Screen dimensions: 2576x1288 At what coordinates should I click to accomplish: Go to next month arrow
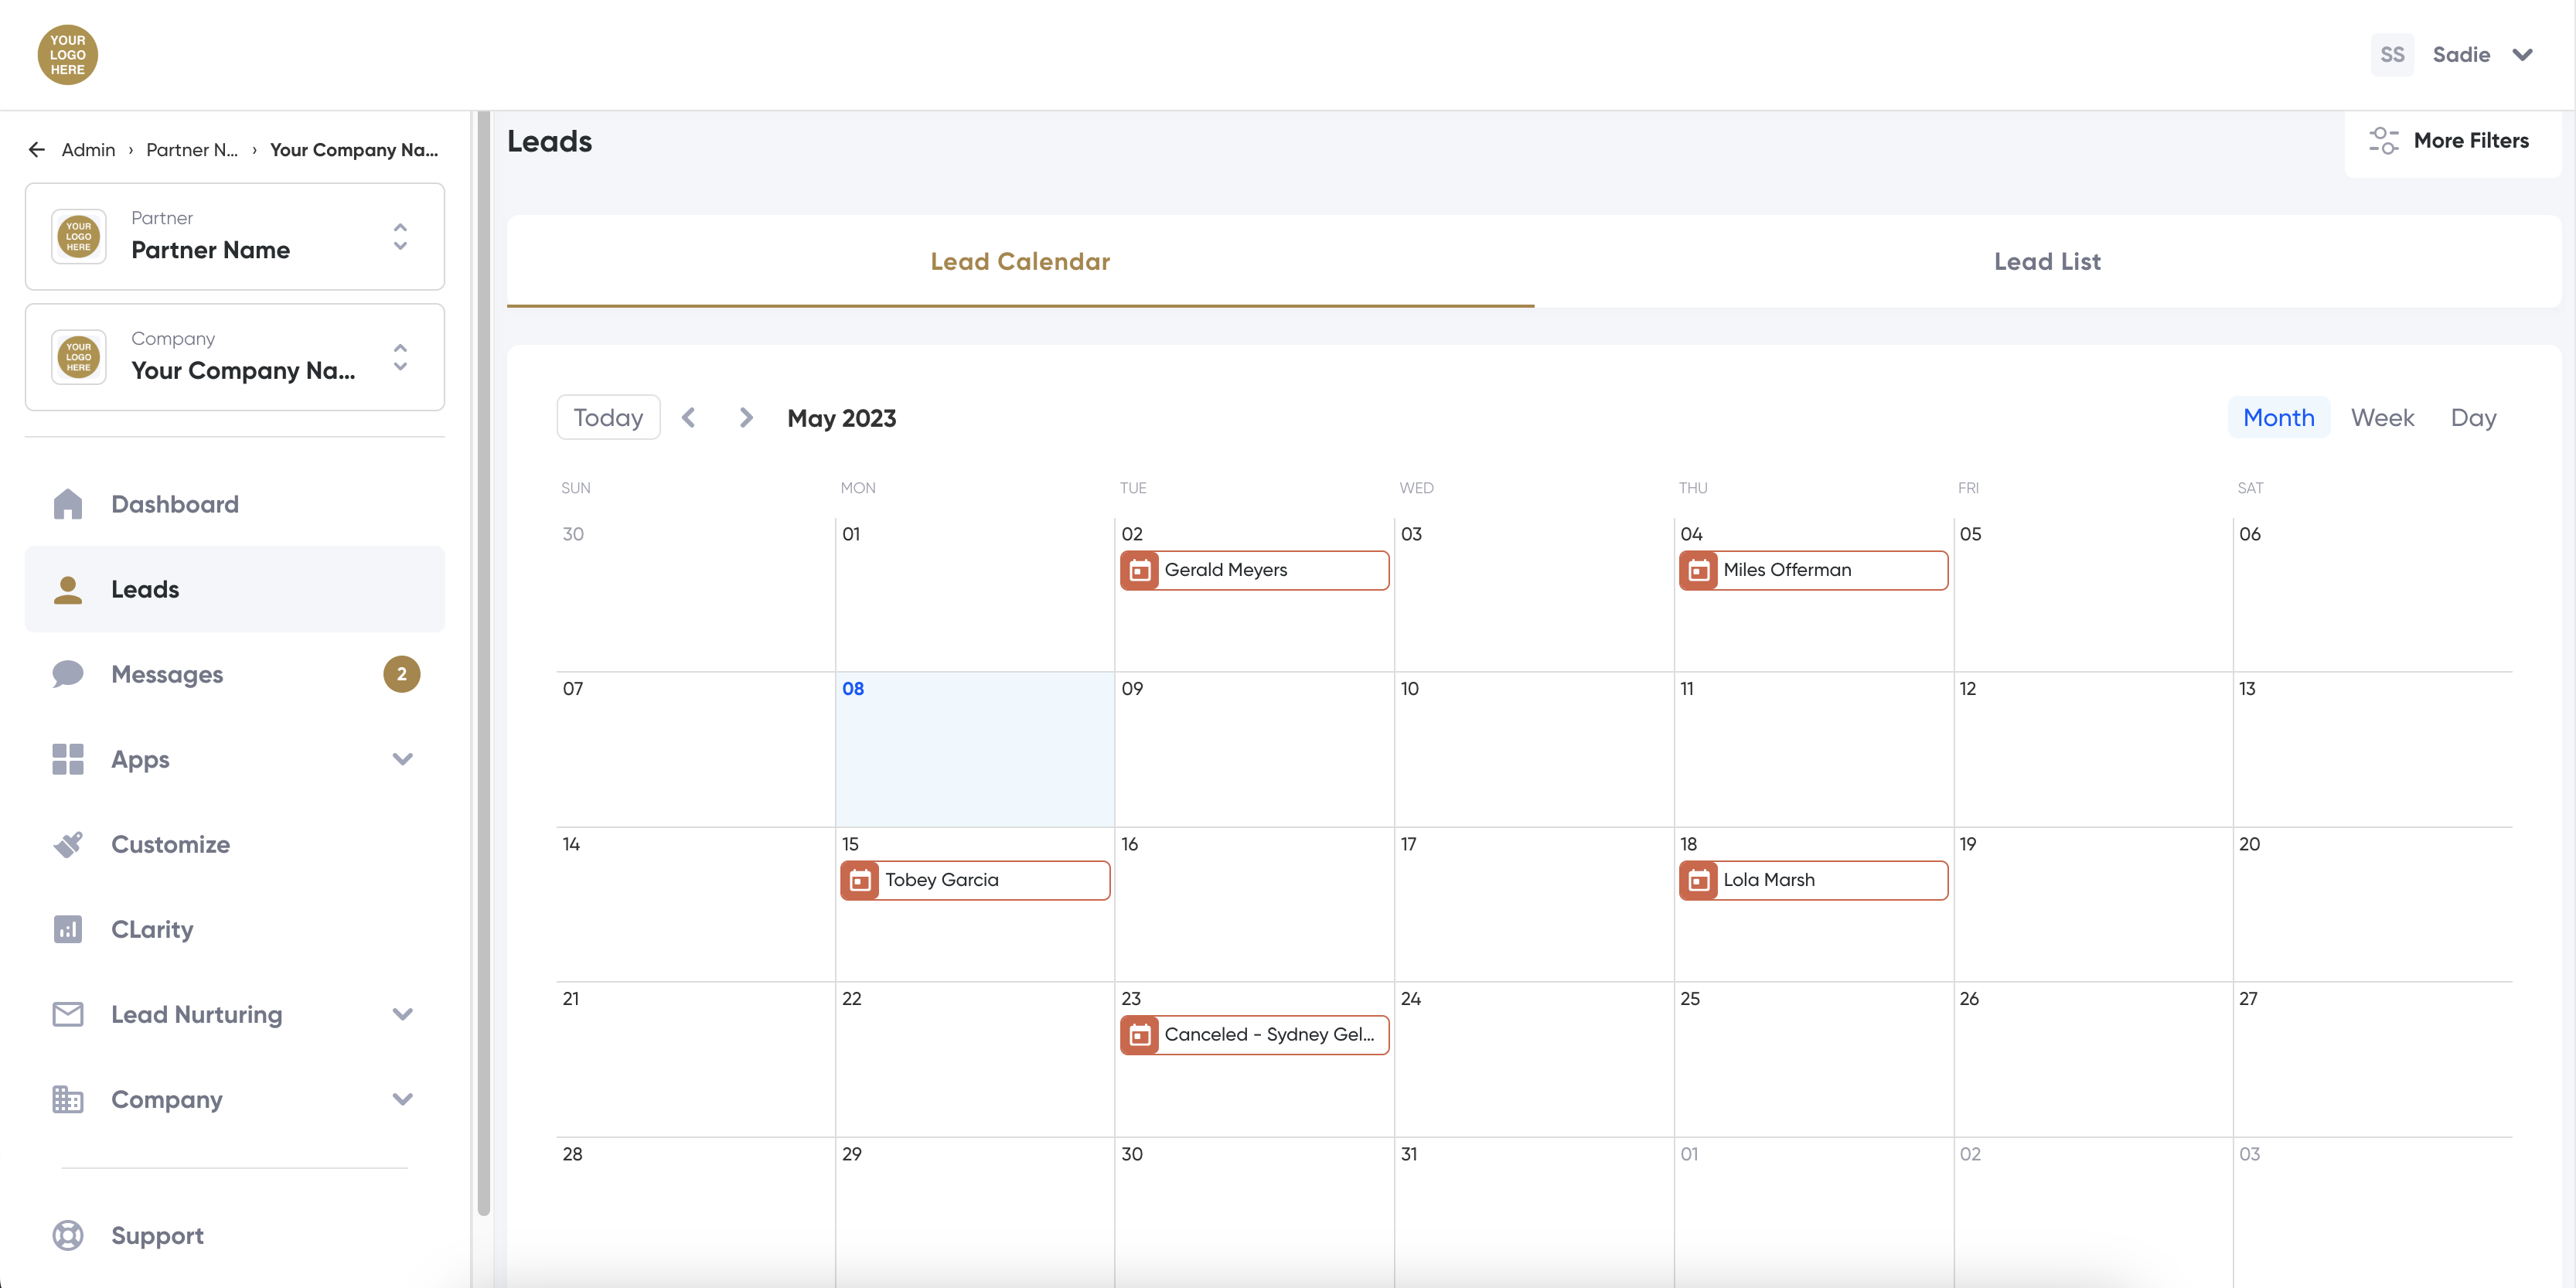tap(745, 418)
